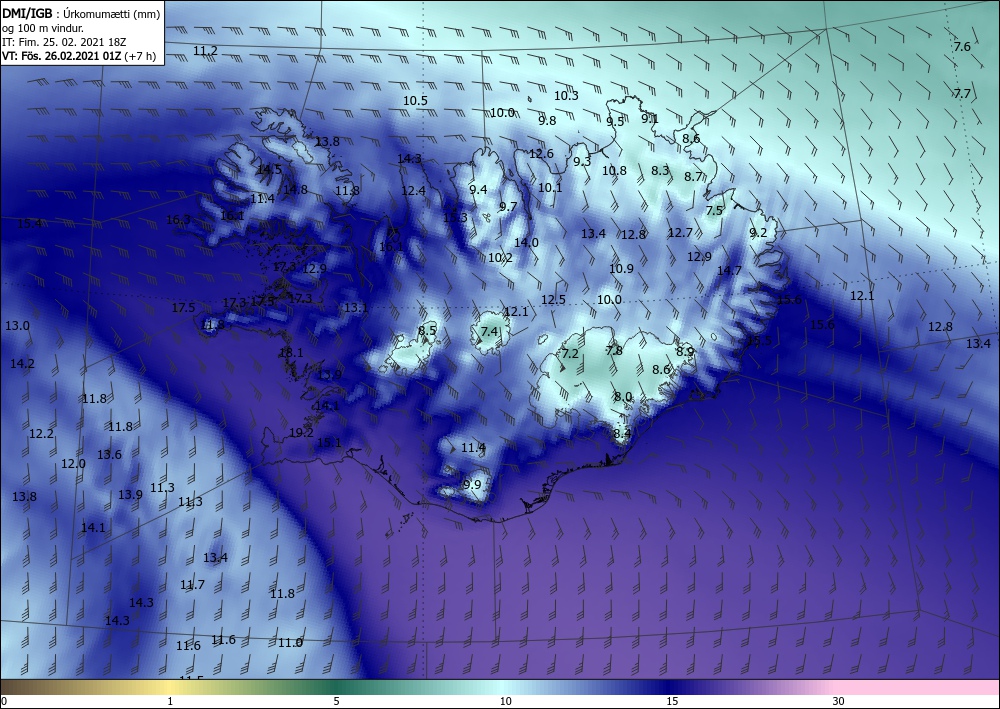Click the value "13.1" on the map
Screen dimensions: 1000x709
click(x=356, y=309)
